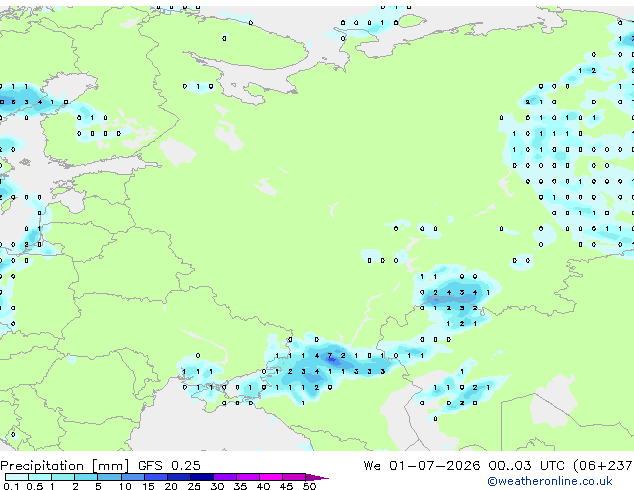Click the '40' legend scale label

tap(263, 486)
